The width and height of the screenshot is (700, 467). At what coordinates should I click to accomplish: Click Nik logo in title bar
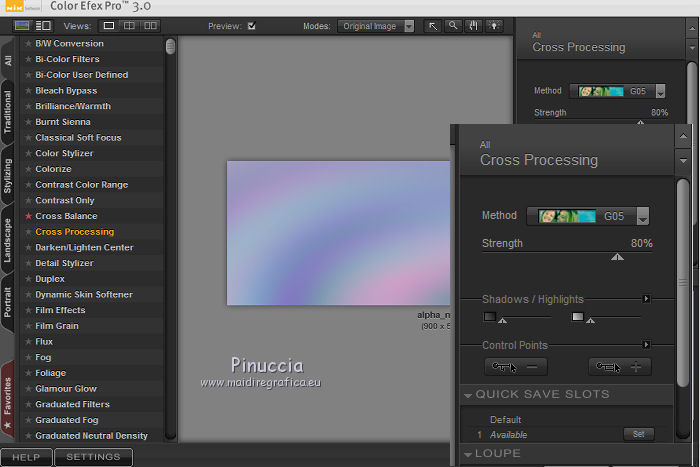click(15, 7)
